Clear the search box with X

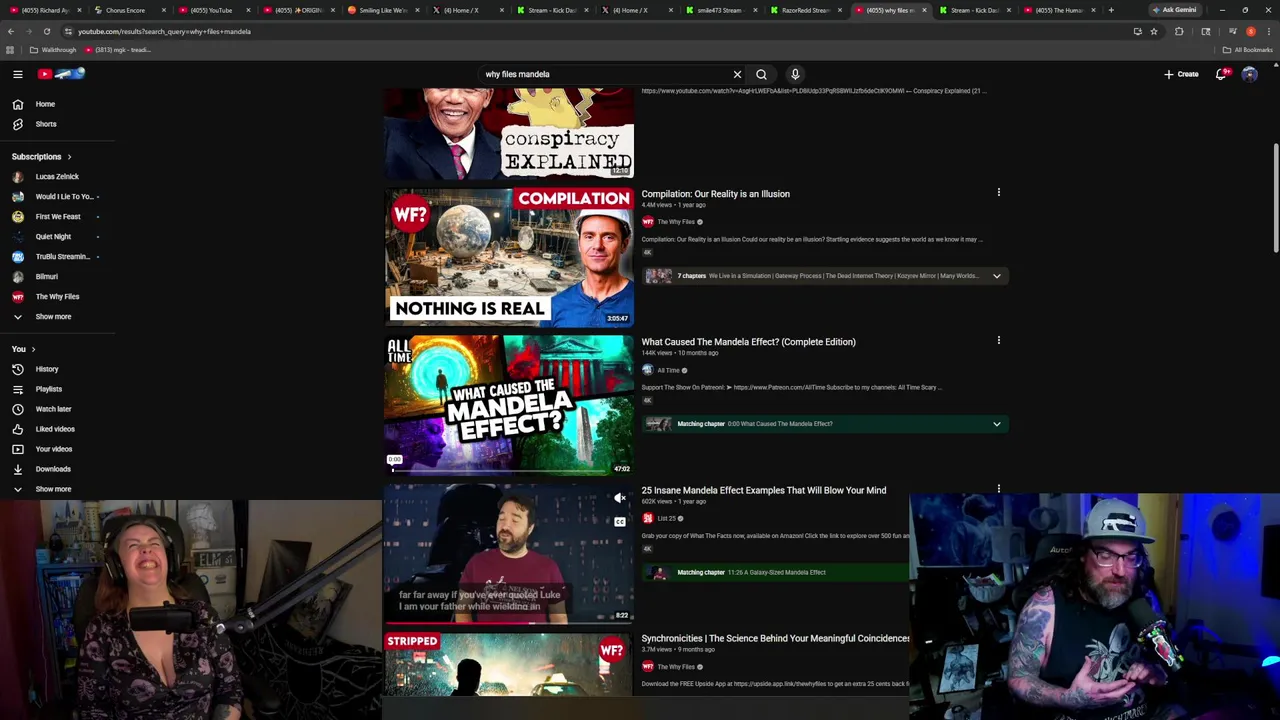(x=737, y=74)
